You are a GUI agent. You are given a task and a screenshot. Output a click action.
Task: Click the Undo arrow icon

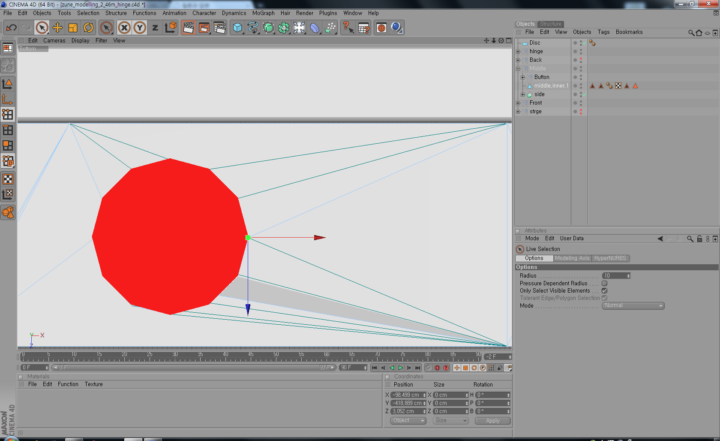pyautogui.click(x=11, y=28)
